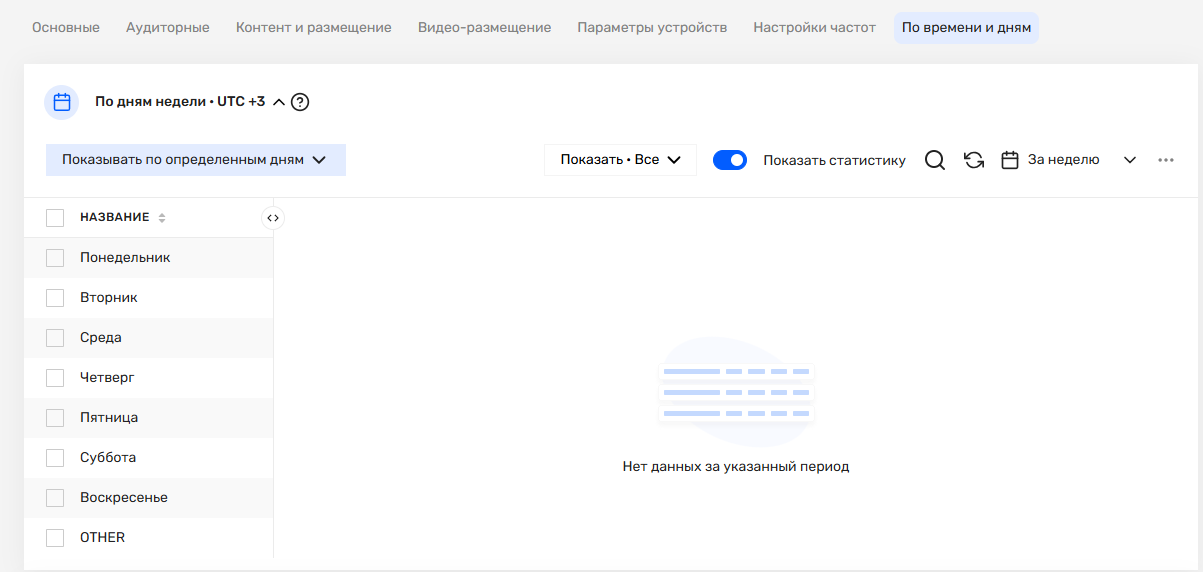Click calendar icon next to За неделю

click(1010, 160)
